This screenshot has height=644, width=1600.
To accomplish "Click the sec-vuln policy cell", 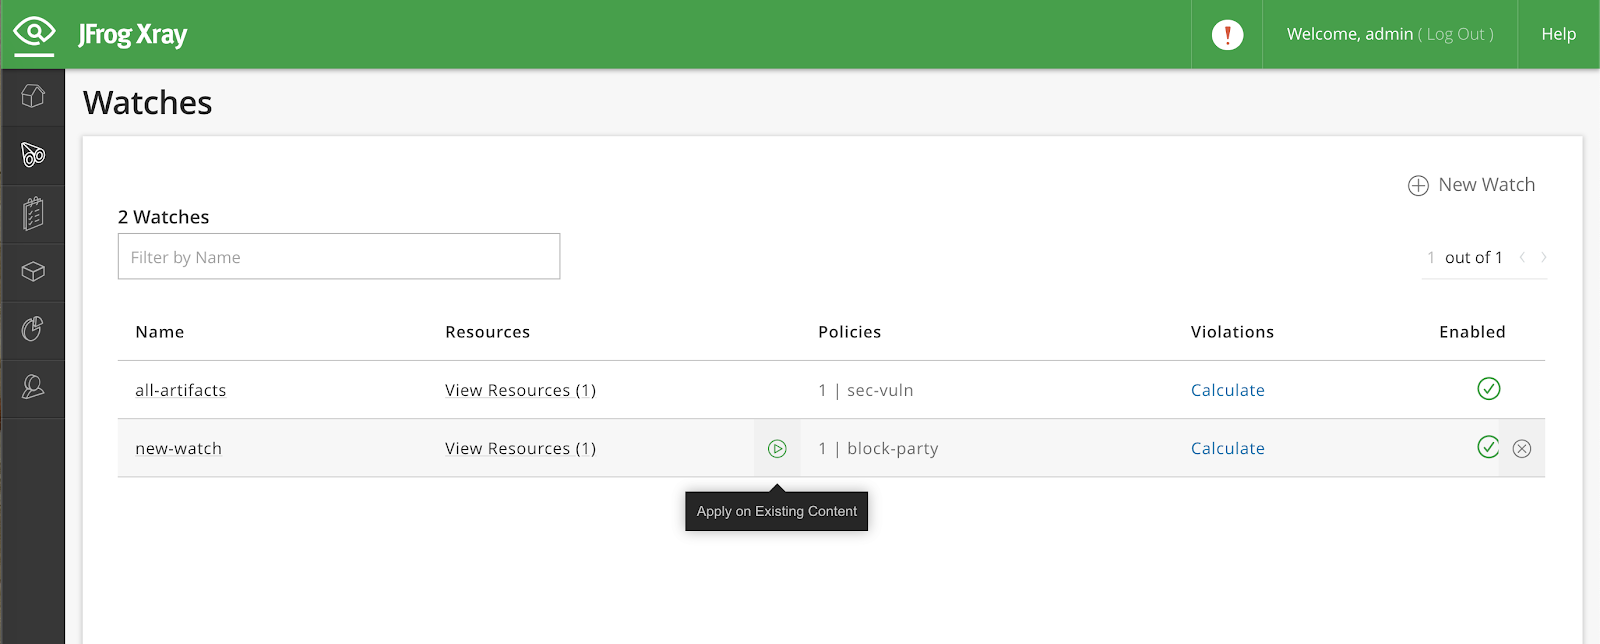I will pos(866,390).
